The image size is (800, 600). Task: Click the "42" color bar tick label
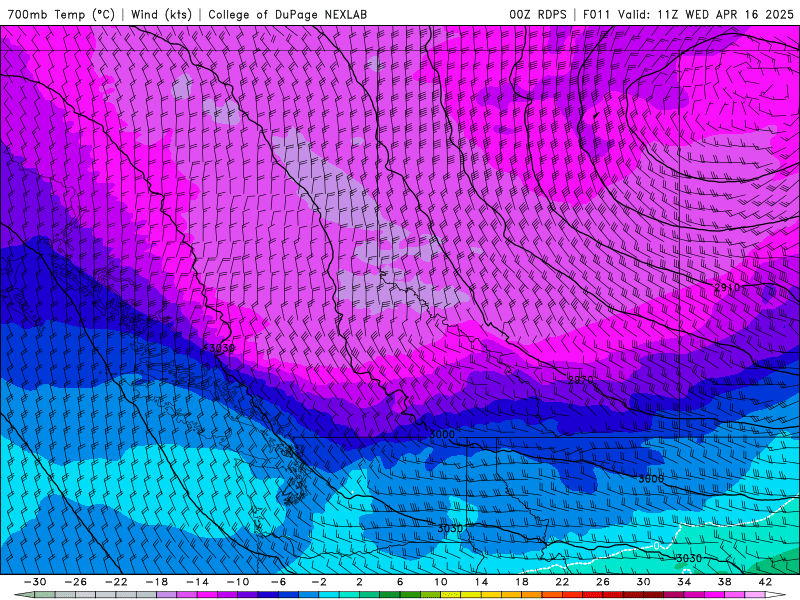click(765, 582)
